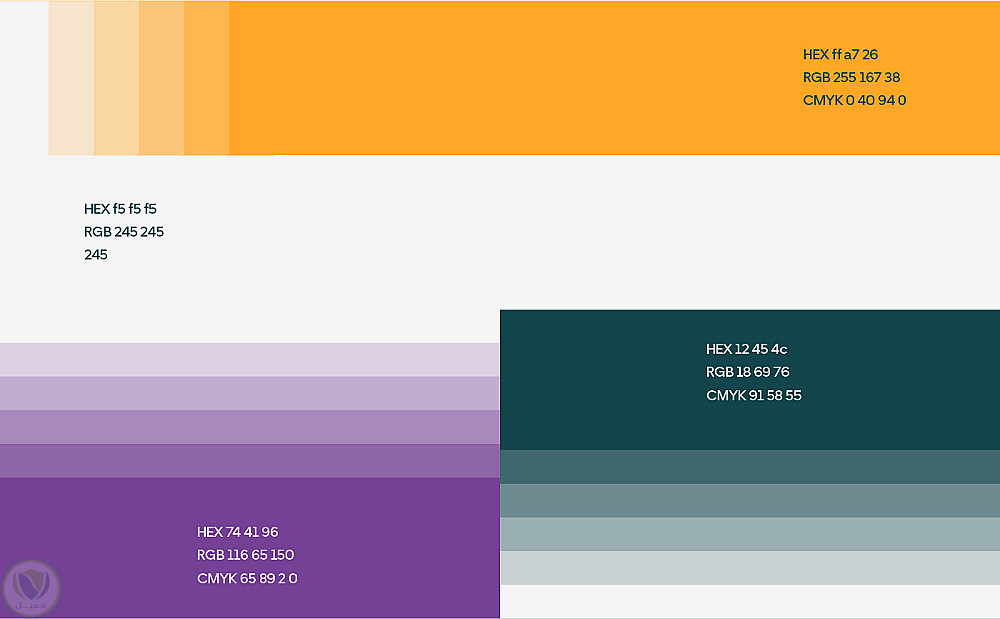Click the text "HEX f5 f5 f5"
1000x619 pixels.
[x=121, y=208]
